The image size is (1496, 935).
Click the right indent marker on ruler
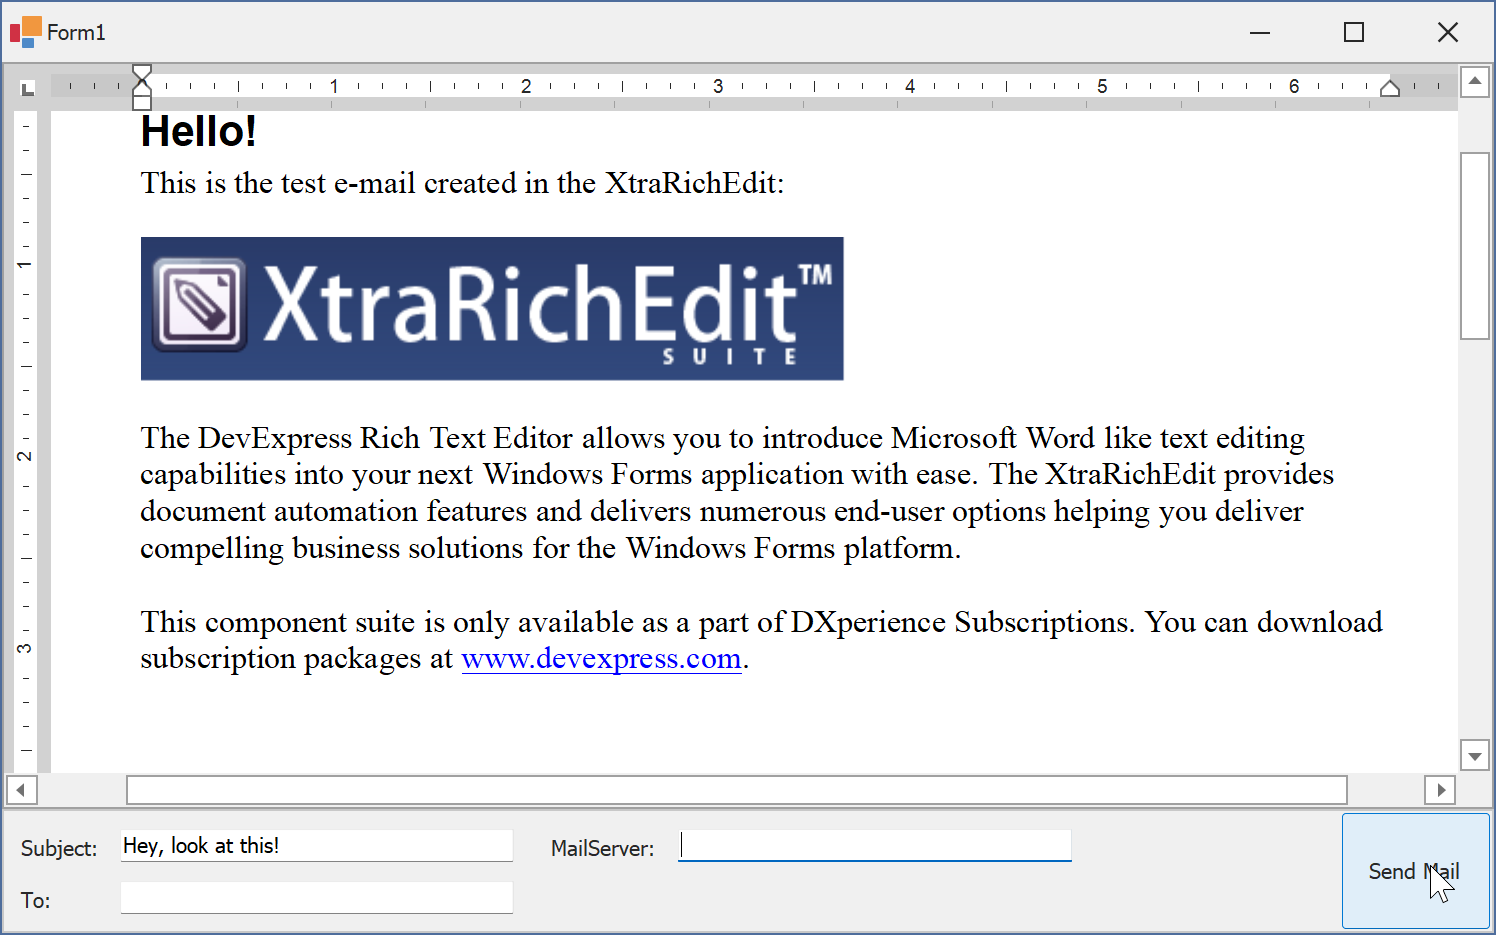pos(1390,88)
